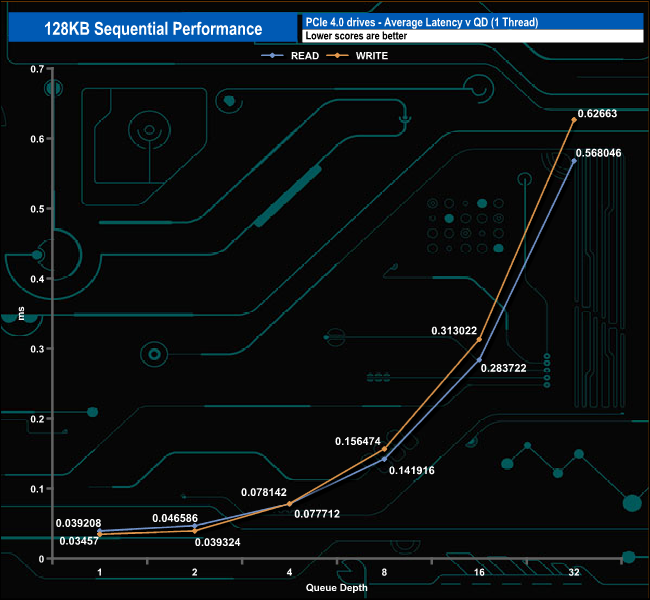Click the 0.283722 read marker
Screen dimensions: 650x600
click(479, 360)
